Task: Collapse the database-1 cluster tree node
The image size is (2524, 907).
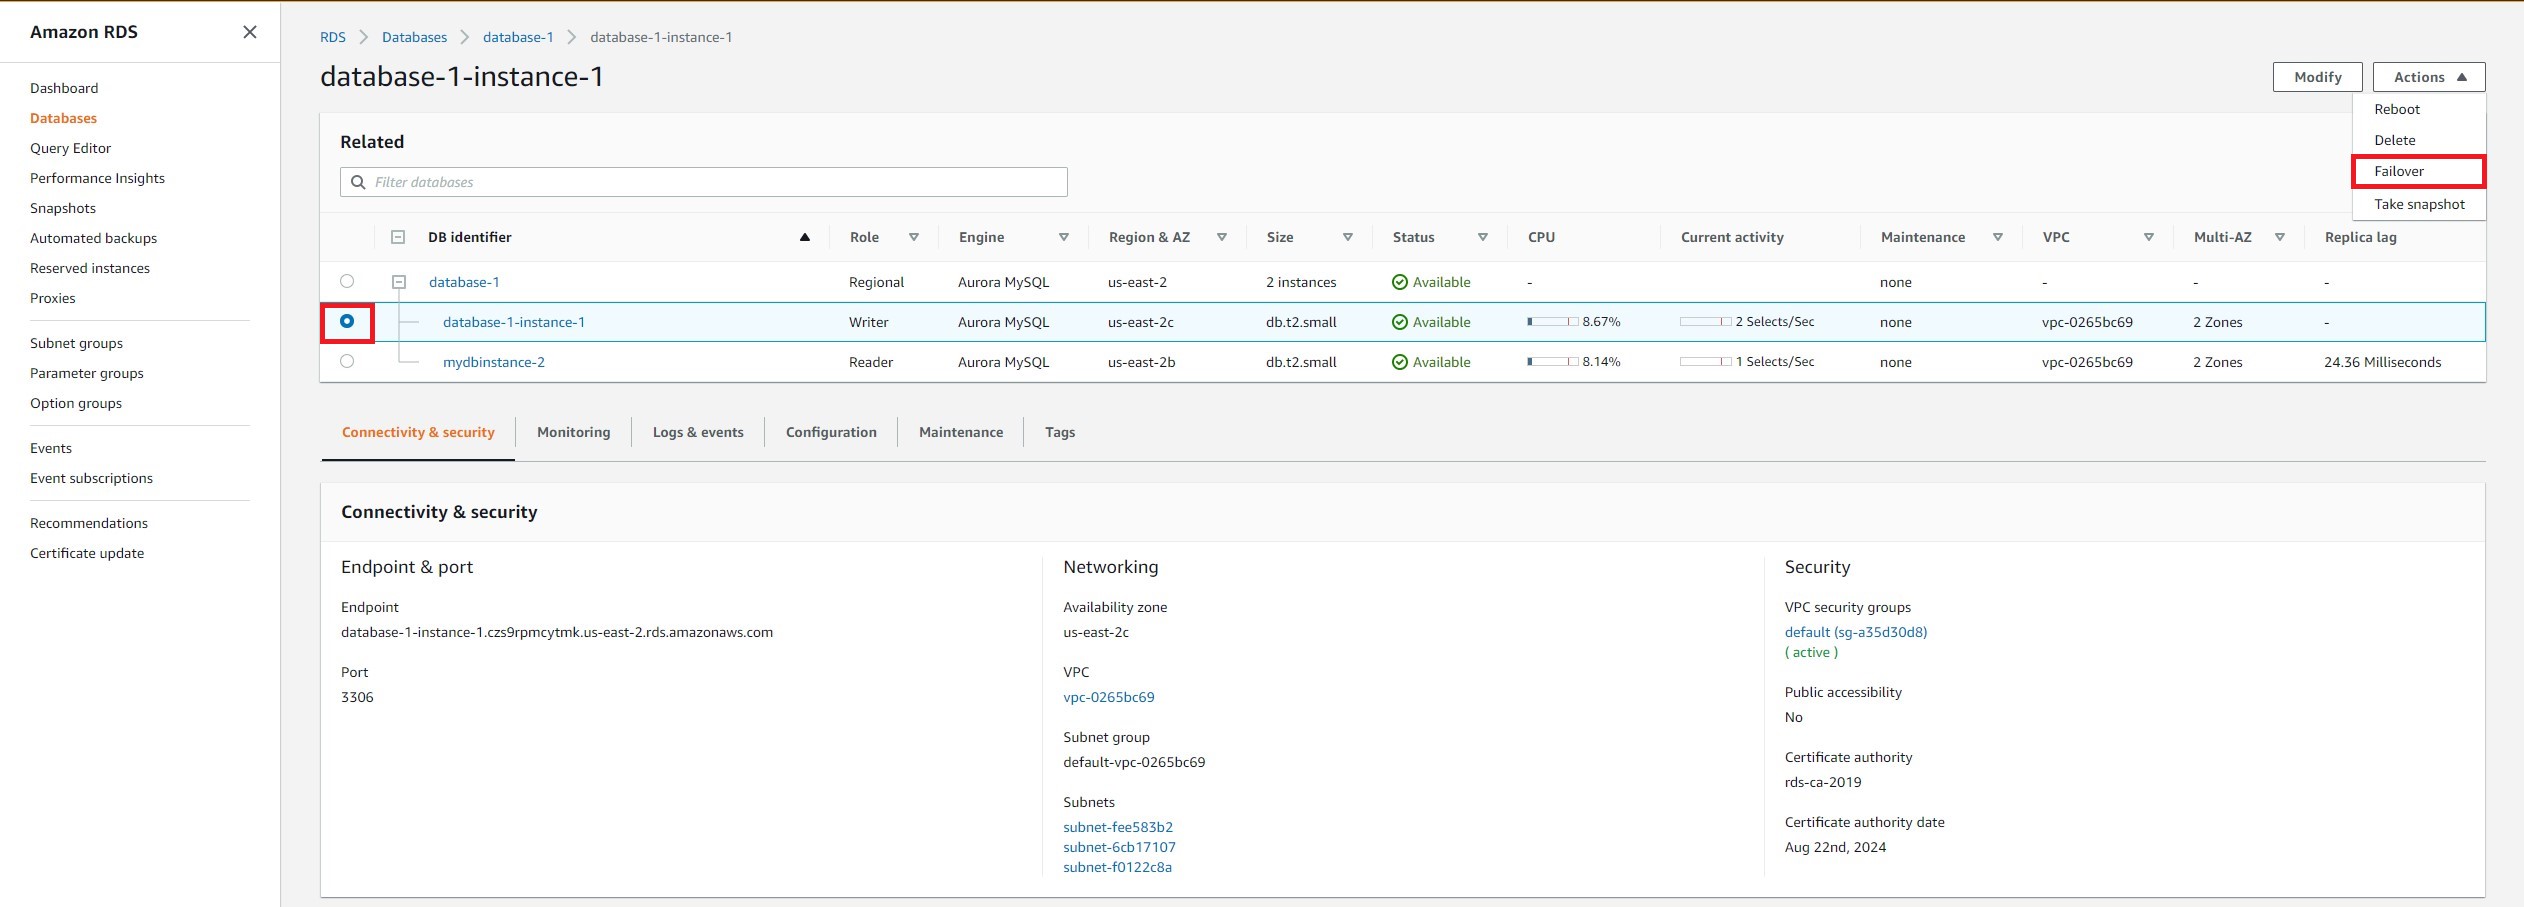Action: 399,282
